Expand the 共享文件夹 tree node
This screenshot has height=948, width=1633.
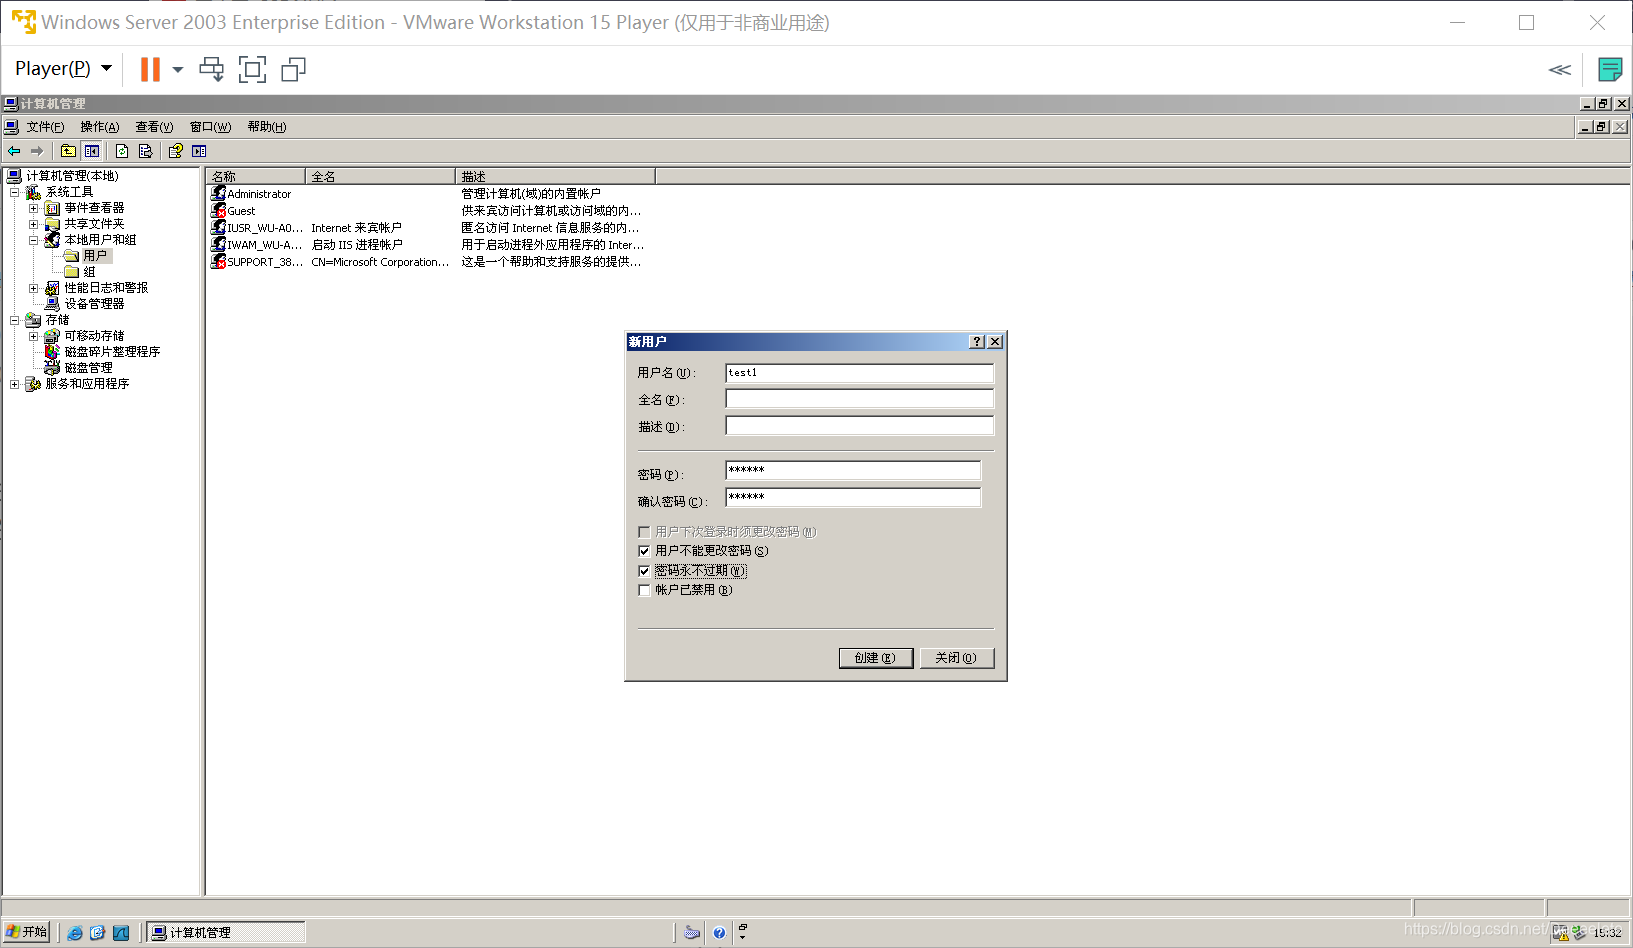(x=34, y=224)
